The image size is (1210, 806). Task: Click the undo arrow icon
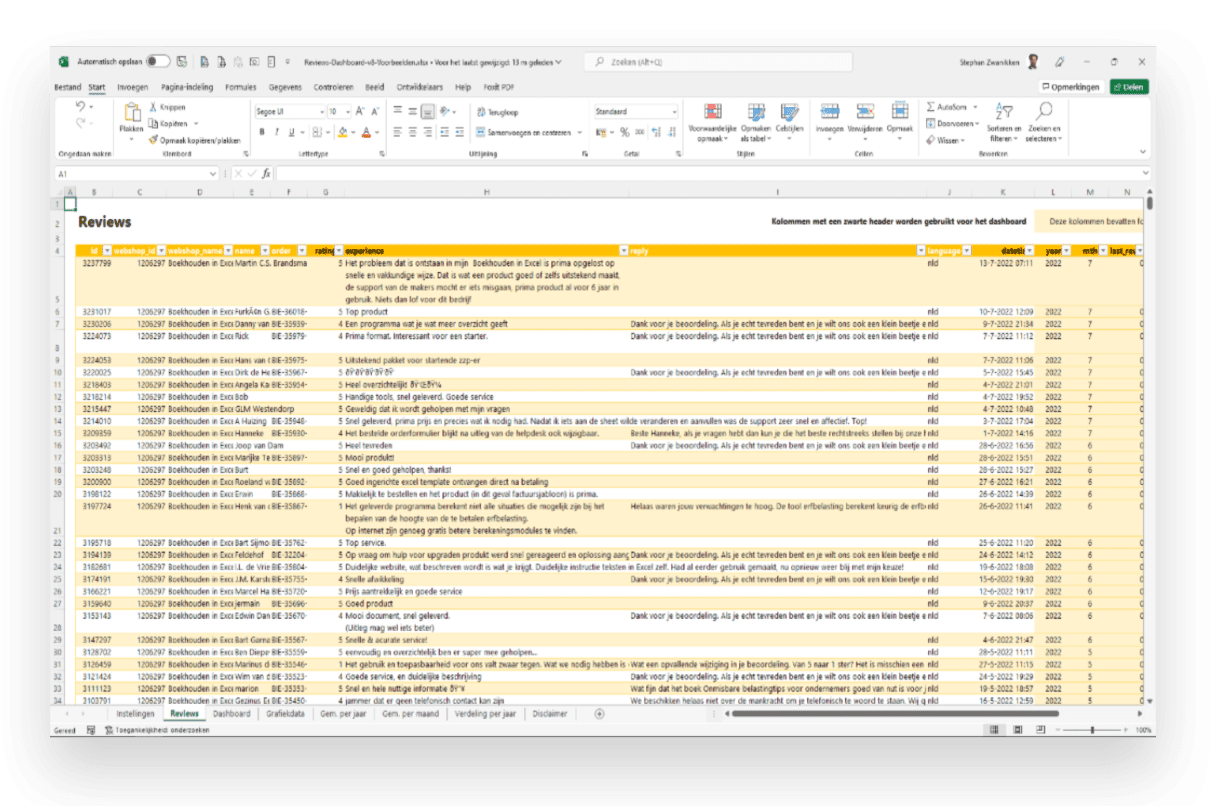point(81,107)
